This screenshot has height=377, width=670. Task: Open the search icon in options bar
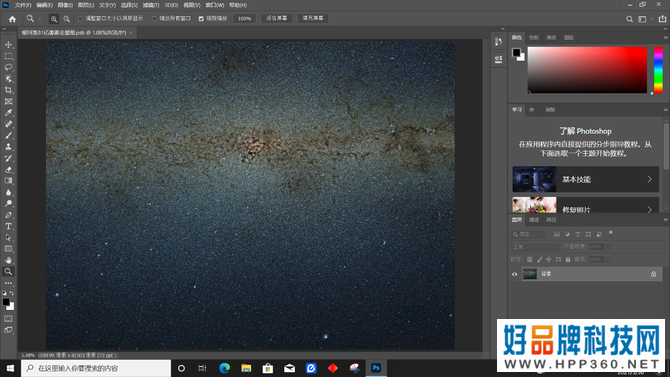tap(629, 19)
